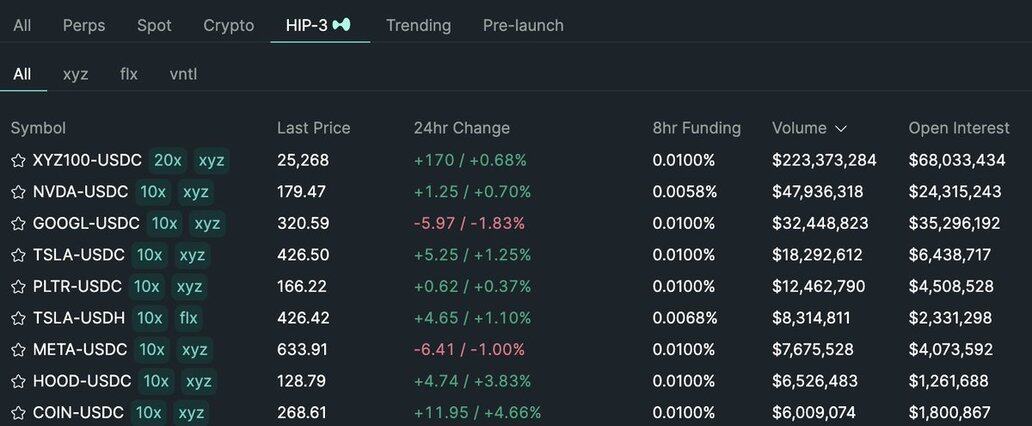The width and height of the screenshot is (1032, 426).
Task: Star the NVDA-USDC market
Action: pos(18,192)
